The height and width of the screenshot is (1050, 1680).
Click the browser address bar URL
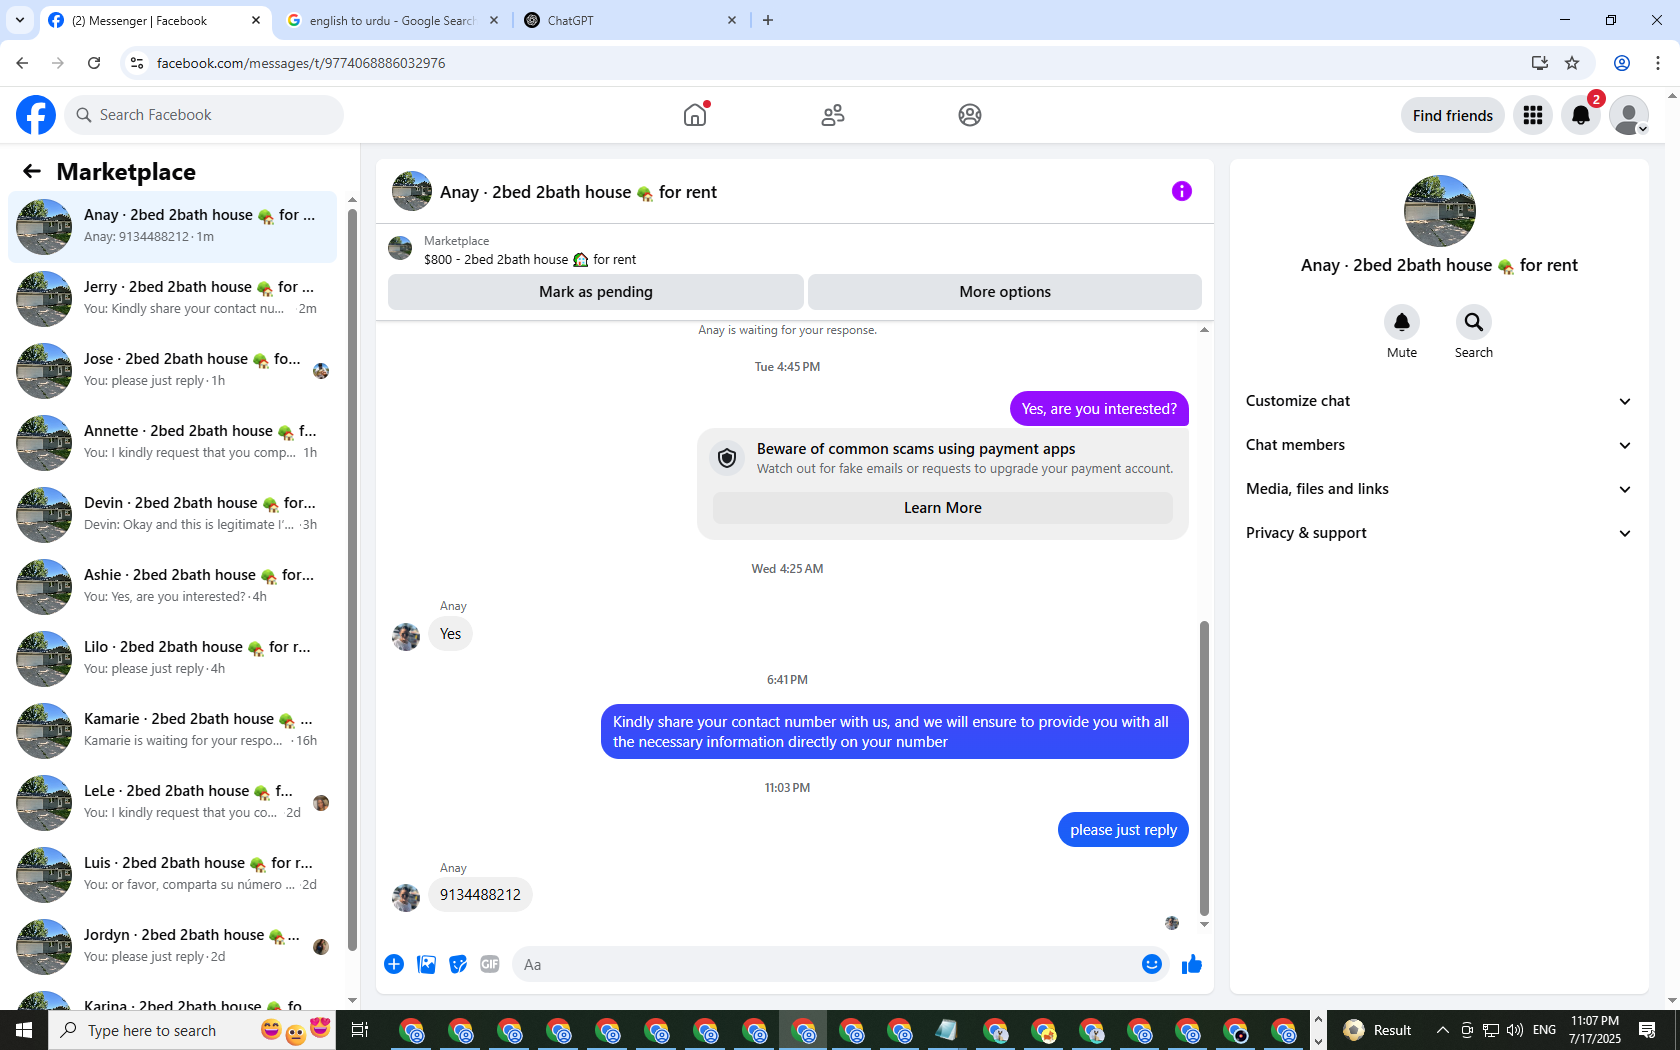click(301, 63)
